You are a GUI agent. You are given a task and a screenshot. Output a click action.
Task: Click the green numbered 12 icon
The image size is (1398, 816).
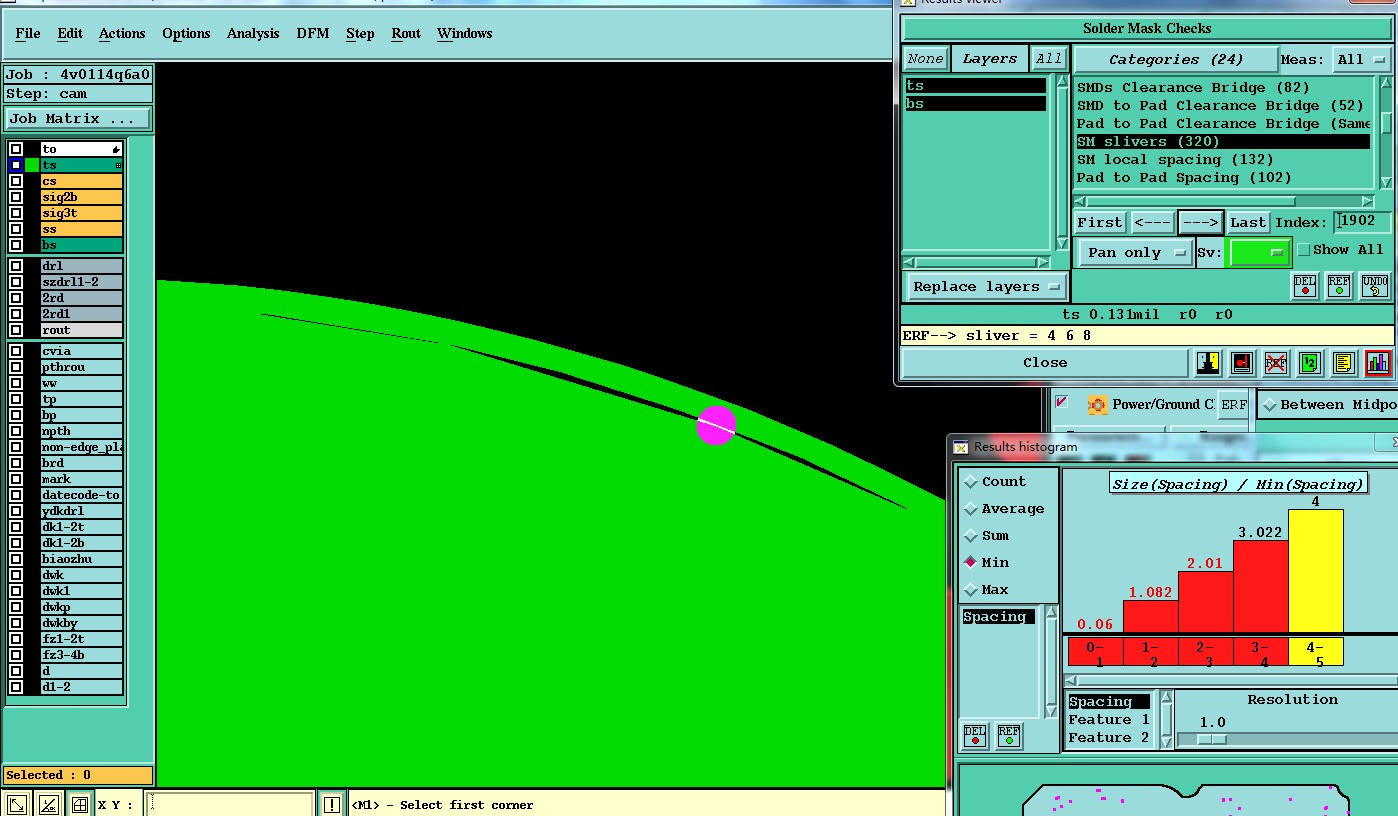click(x=1310, y=363)
